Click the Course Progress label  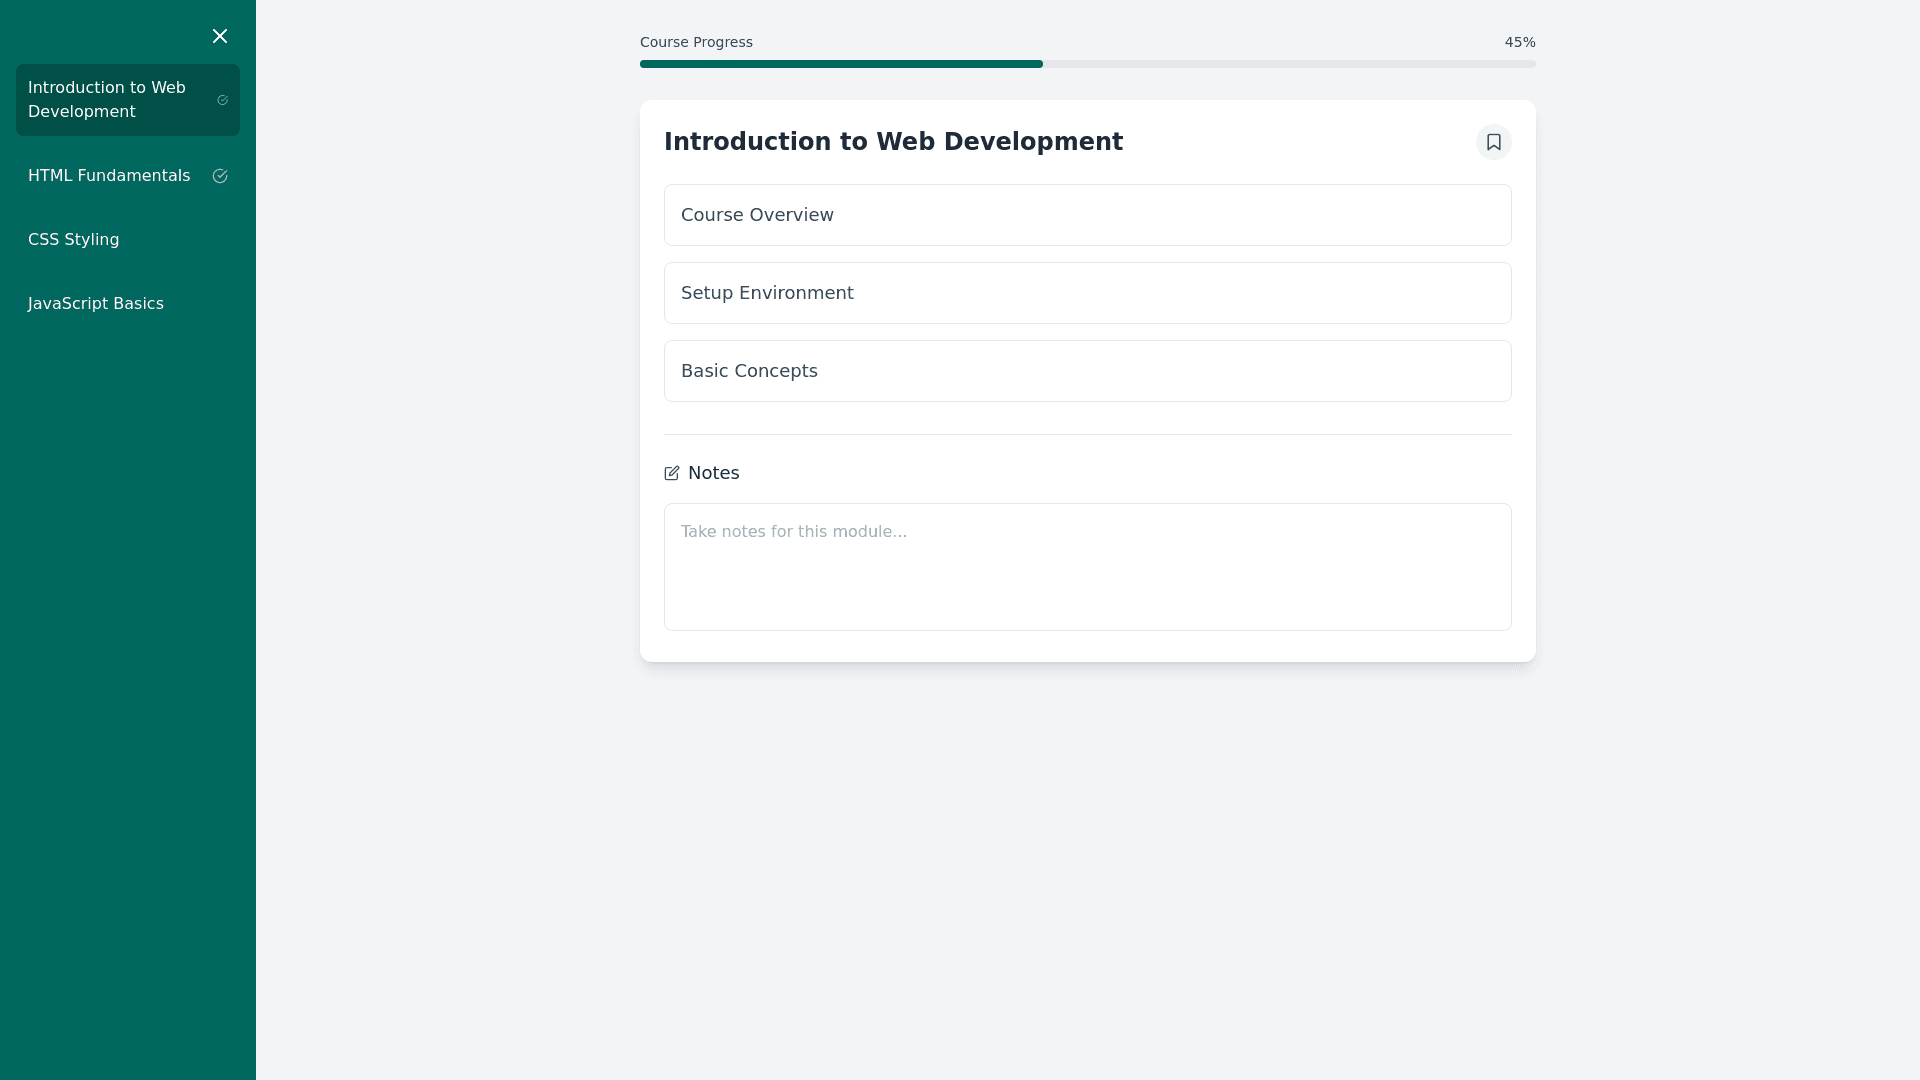coord(696,42)
